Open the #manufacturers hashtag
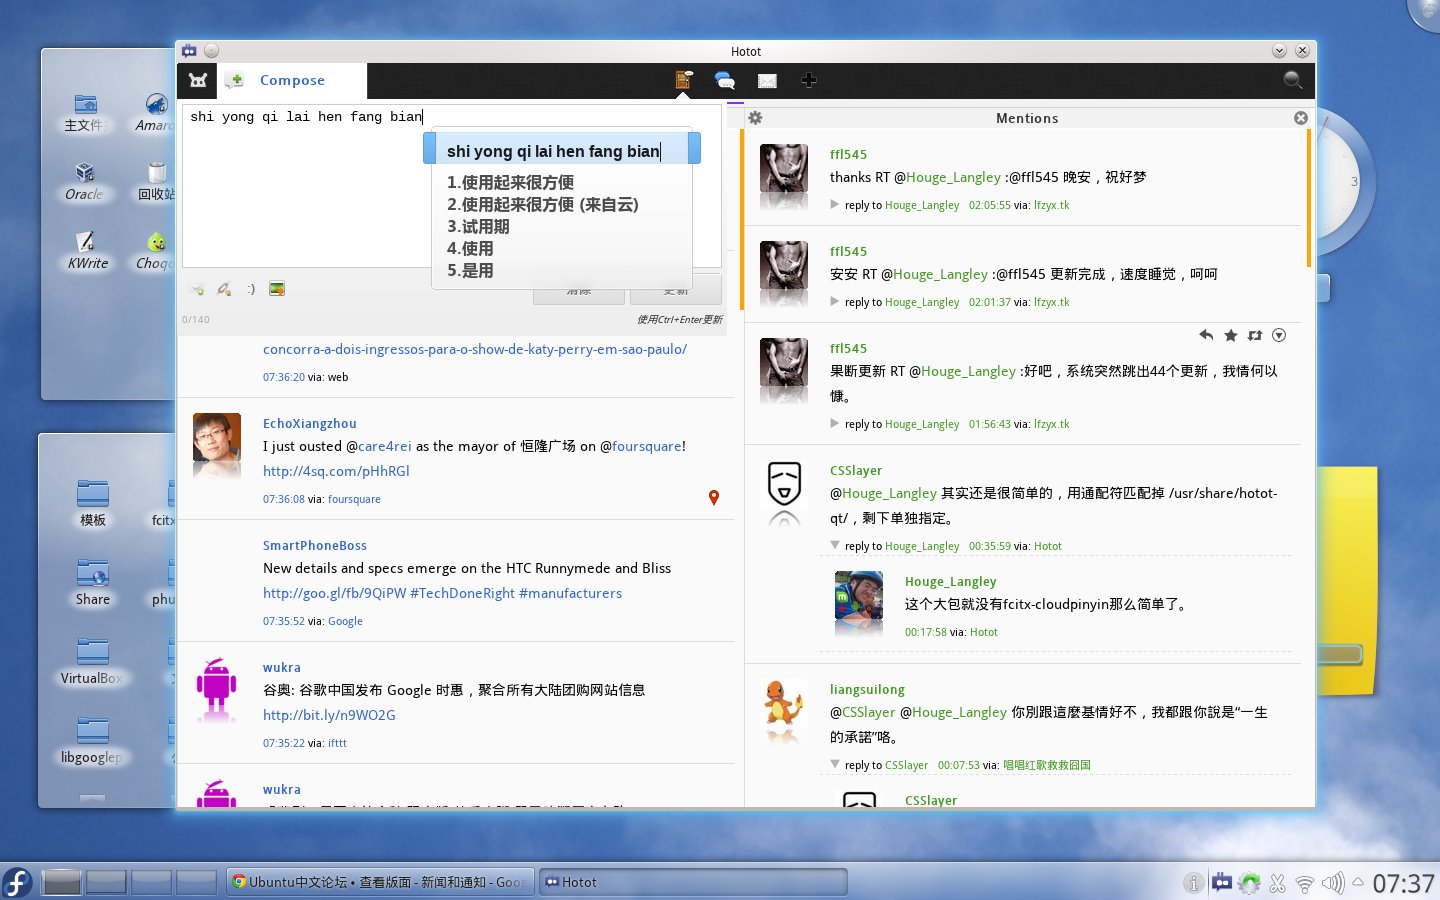1440x900 pixels. click(570, 593)
